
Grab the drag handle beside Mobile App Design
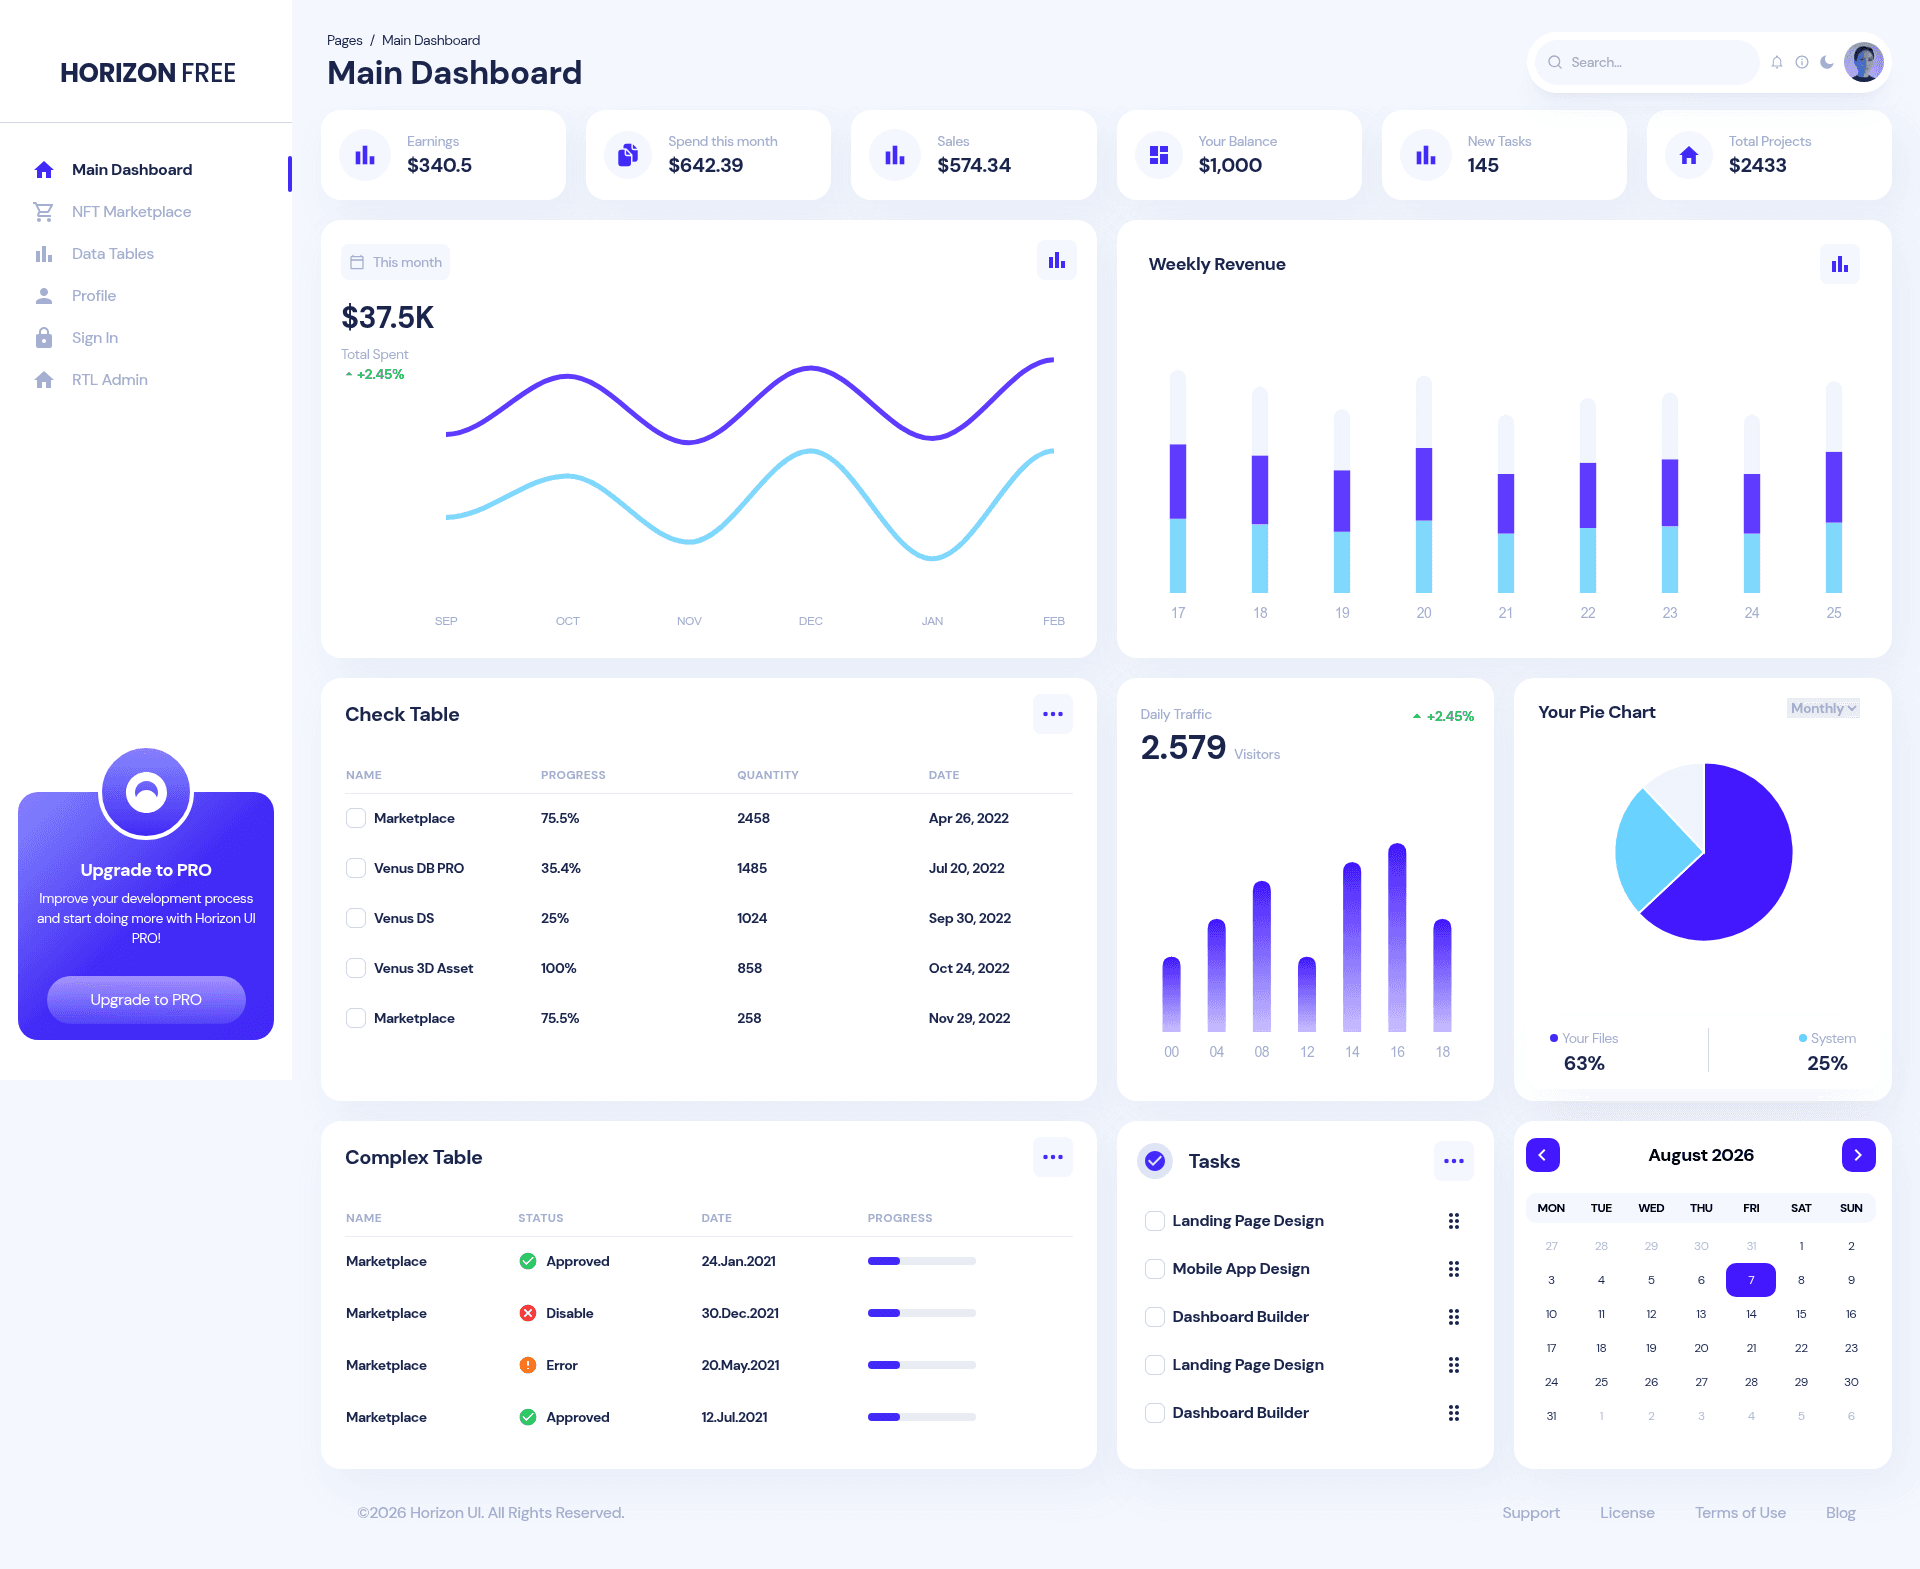click(1454, 1269)
